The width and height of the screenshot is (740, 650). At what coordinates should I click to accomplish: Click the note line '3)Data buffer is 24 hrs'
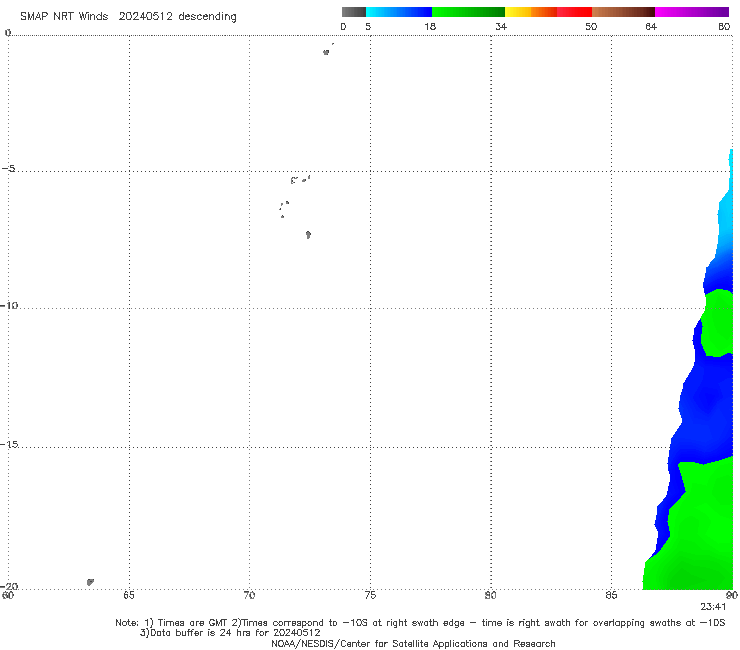[230, 633]
